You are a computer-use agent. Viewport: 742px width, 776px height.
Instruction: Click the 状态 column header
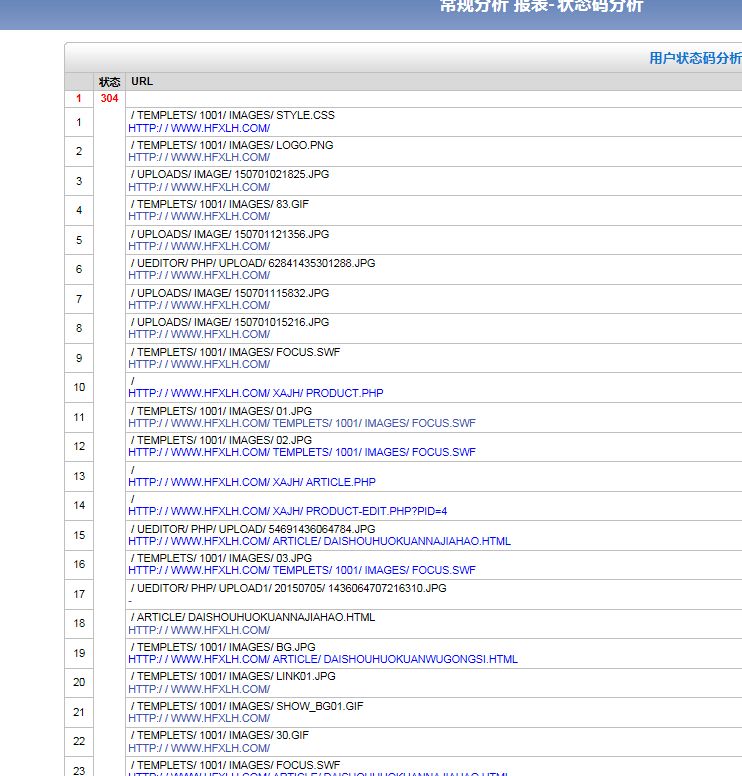click(x=109, y=82)
